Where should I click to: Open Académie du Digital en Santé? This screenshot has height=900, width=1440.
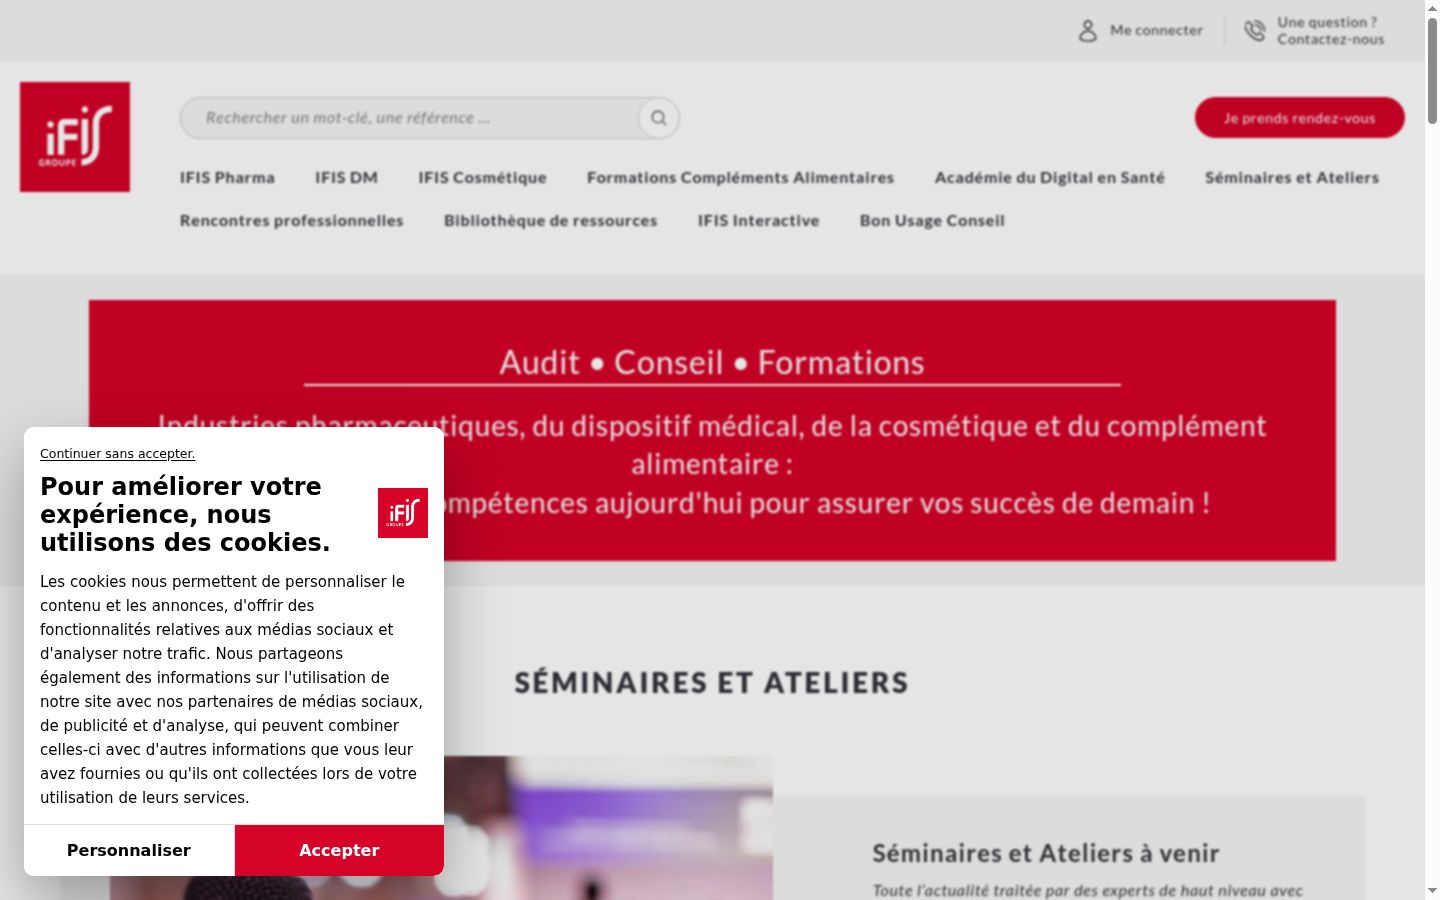[x=1050, y=178]
